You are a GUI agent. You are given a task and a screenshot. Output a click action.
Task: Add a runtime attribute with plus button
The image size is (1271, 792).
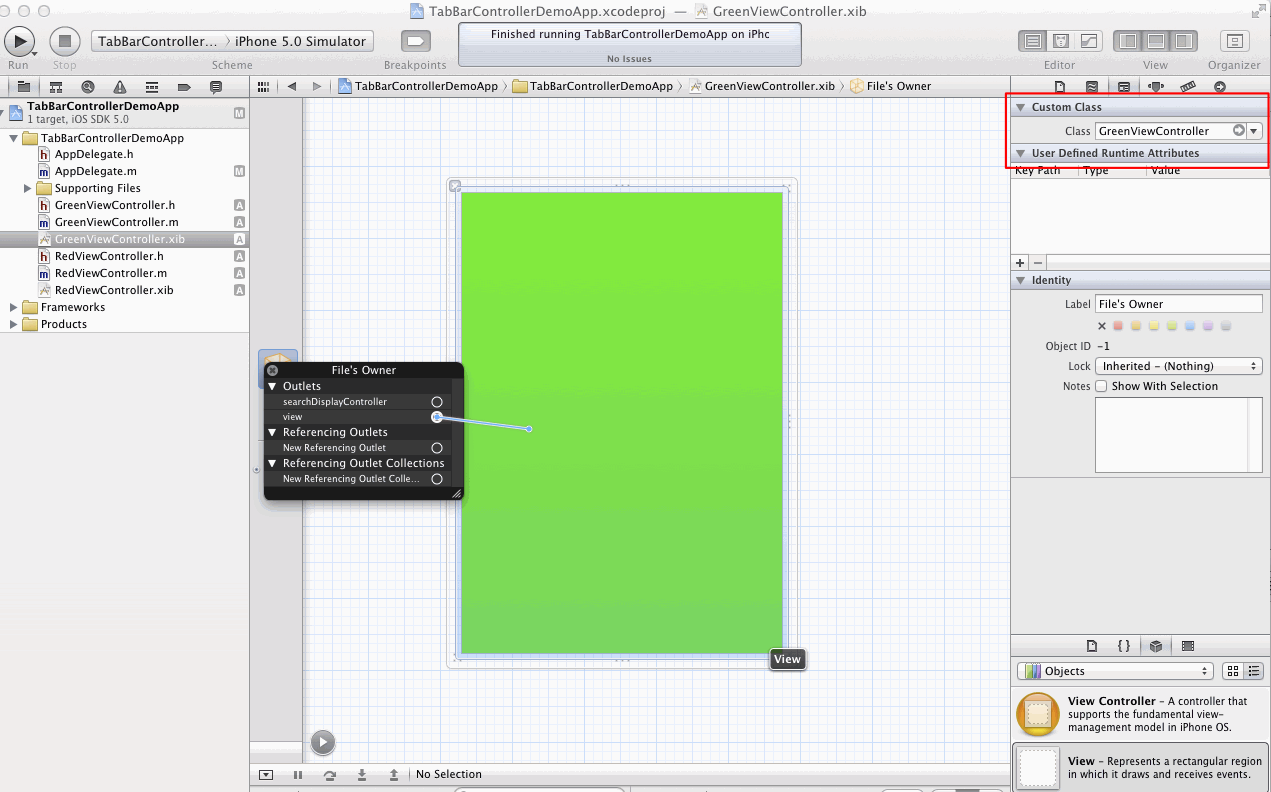point(1020,262)
